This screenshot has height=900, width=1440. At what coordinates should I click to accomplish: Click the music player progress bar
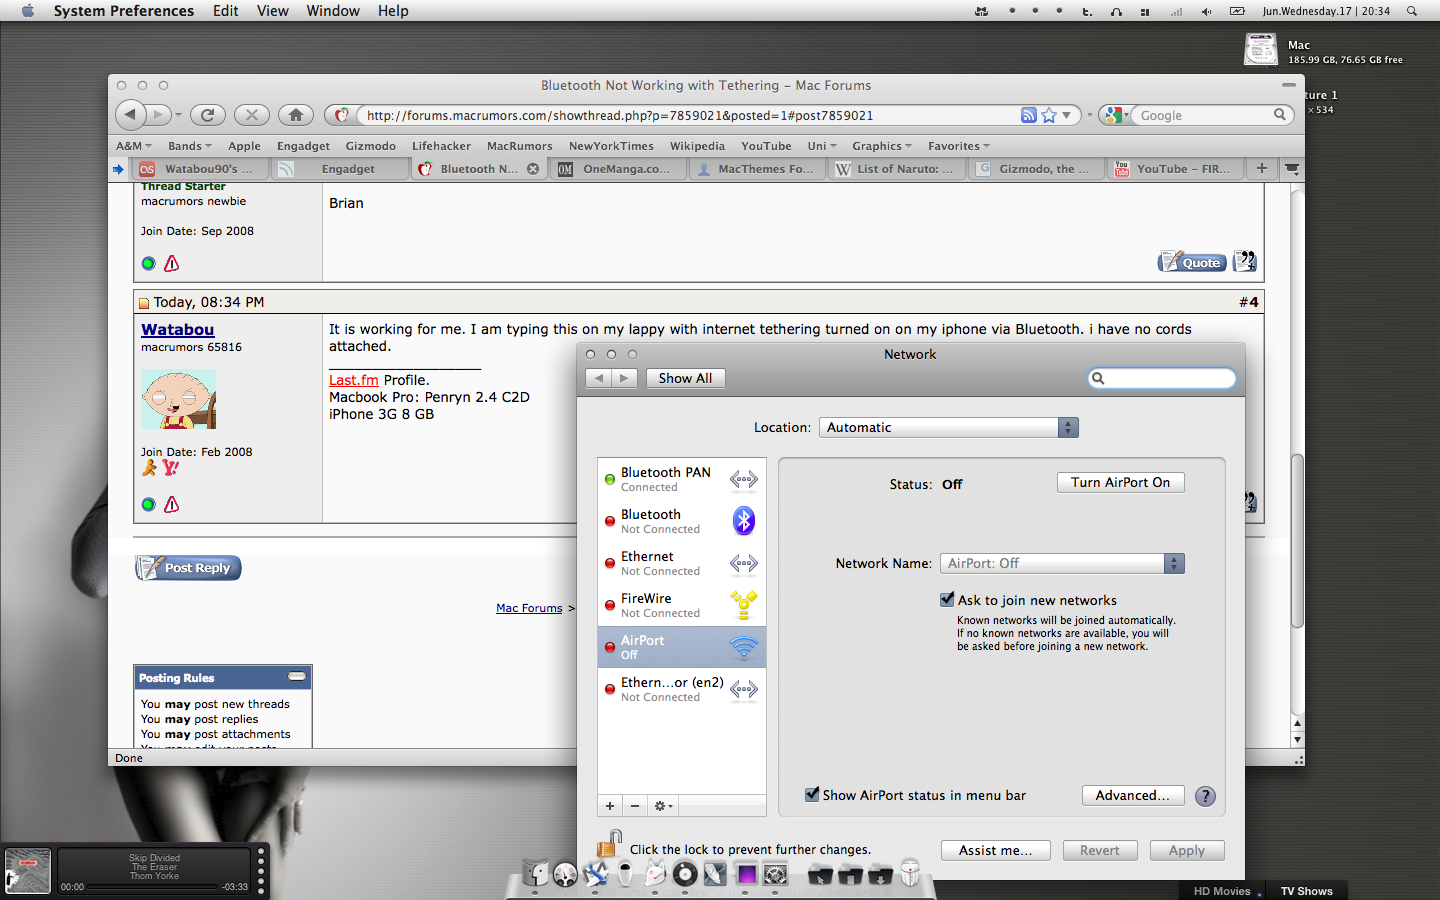click(153, 887)
